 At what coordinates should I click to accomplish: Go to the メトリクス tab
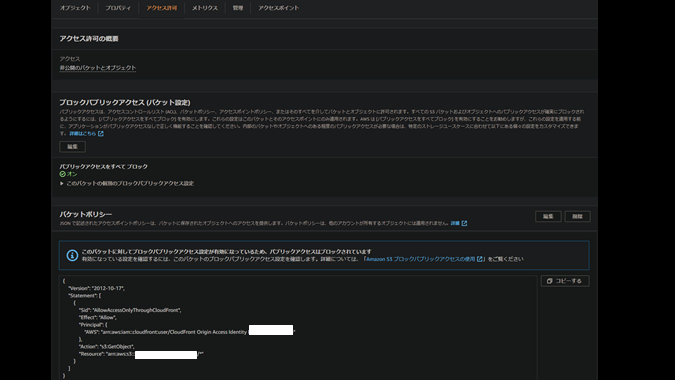(x=205, y=8)
